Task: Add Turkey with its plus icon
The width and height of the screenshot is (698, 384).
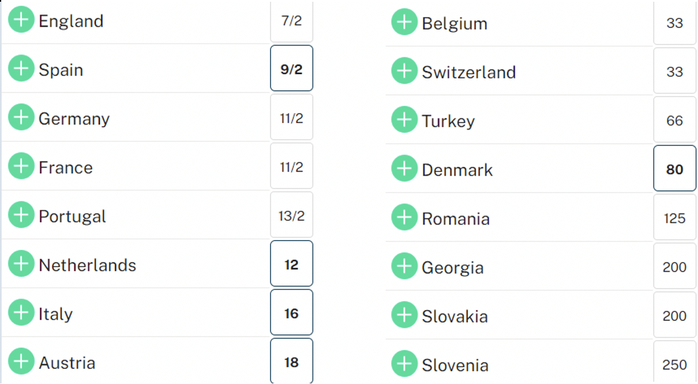Action: click(404, 120)
